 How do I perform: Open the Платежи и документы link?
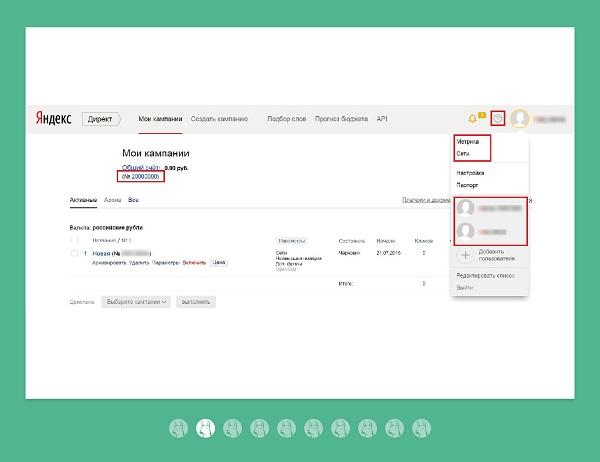coord(426,200)
